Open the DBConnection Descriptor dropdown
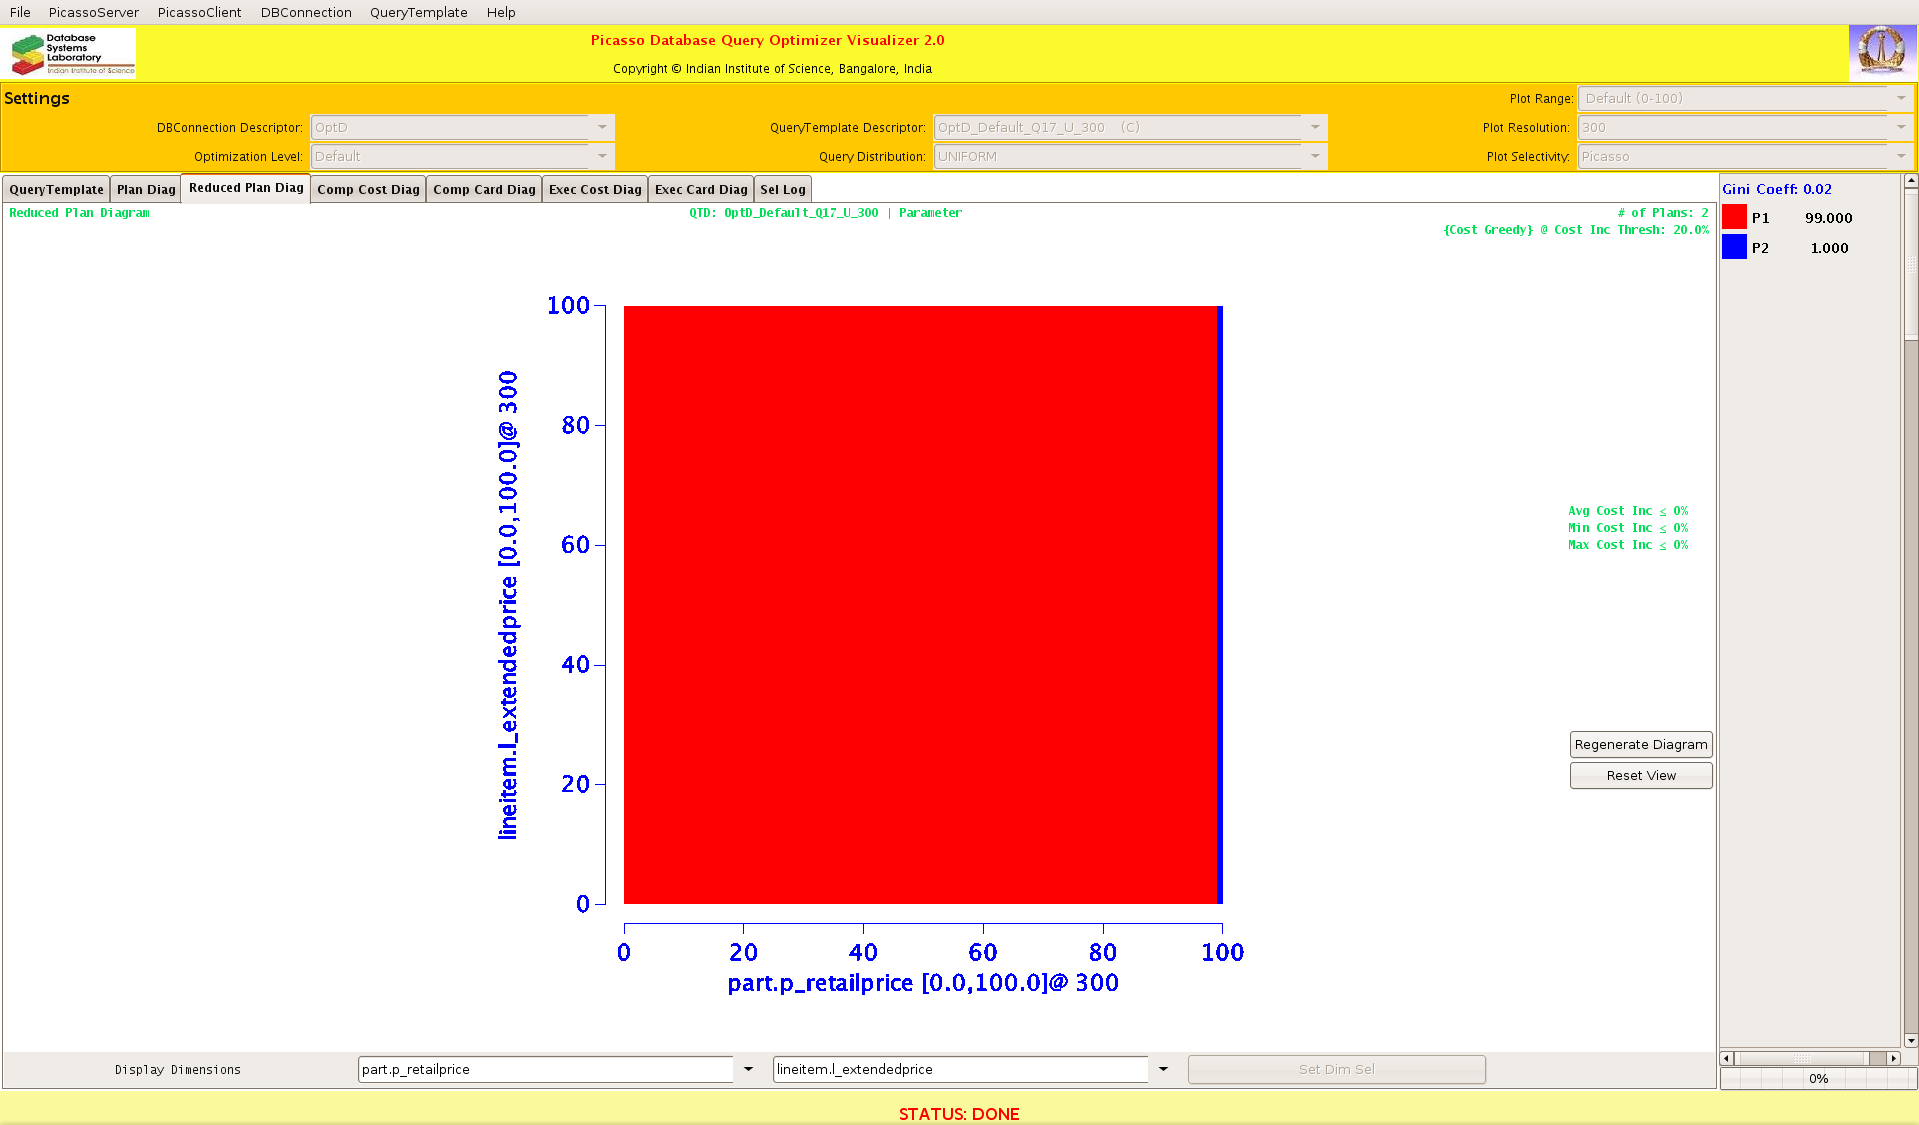1919x1125 pixels. (x=602, y=127)
